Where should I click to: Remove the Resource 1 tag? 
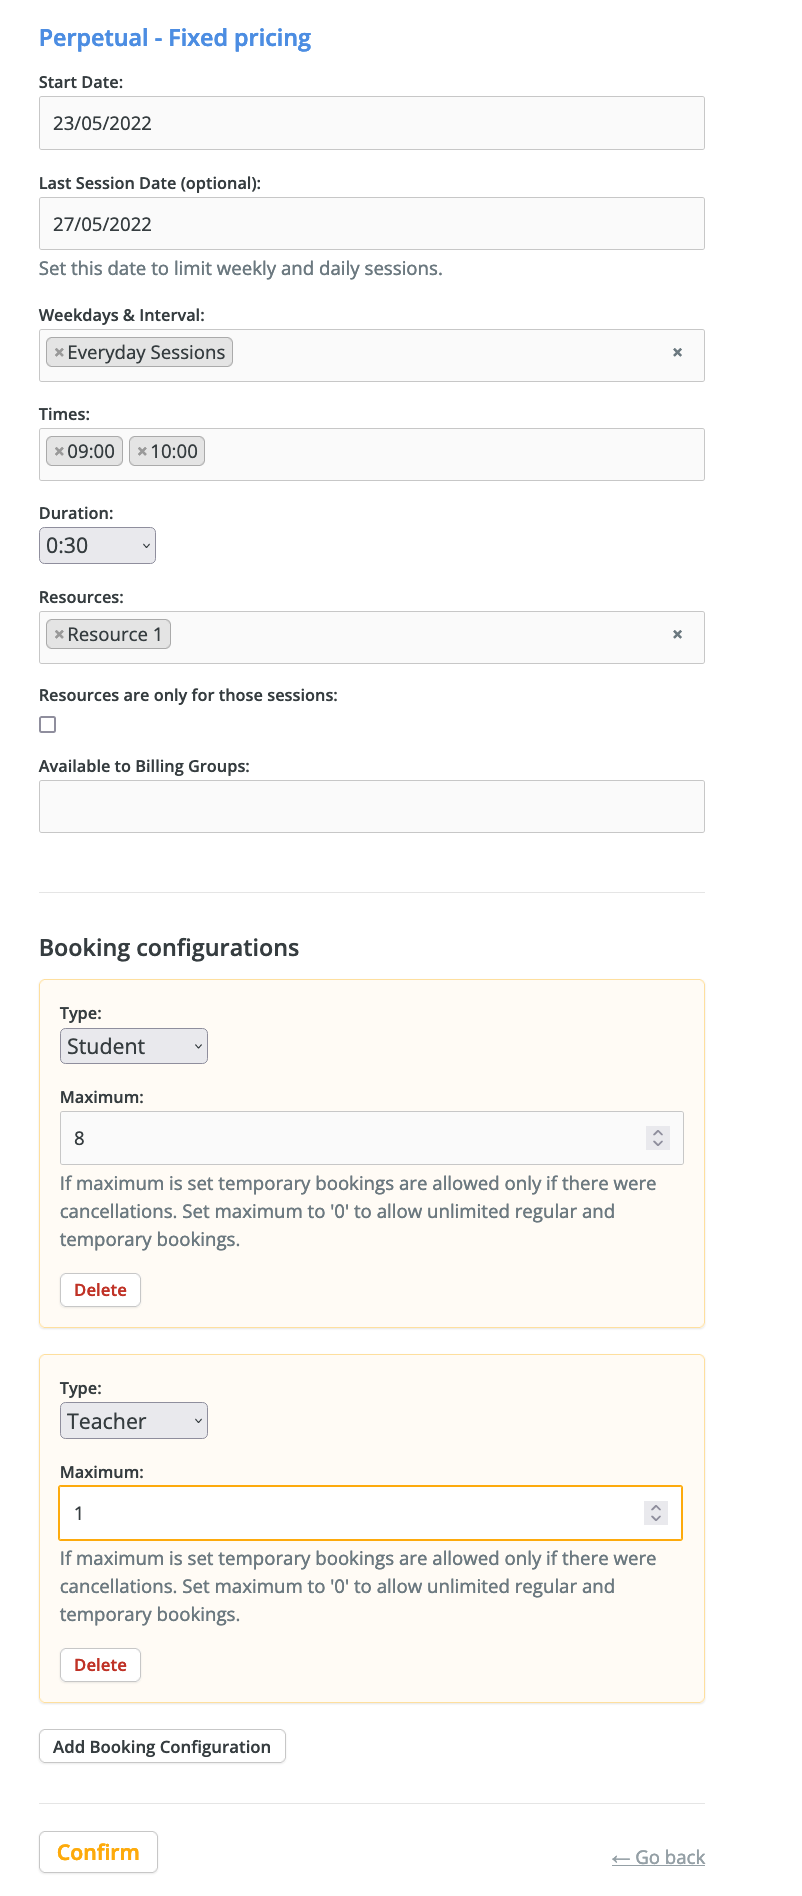click(x=58, y=634)
